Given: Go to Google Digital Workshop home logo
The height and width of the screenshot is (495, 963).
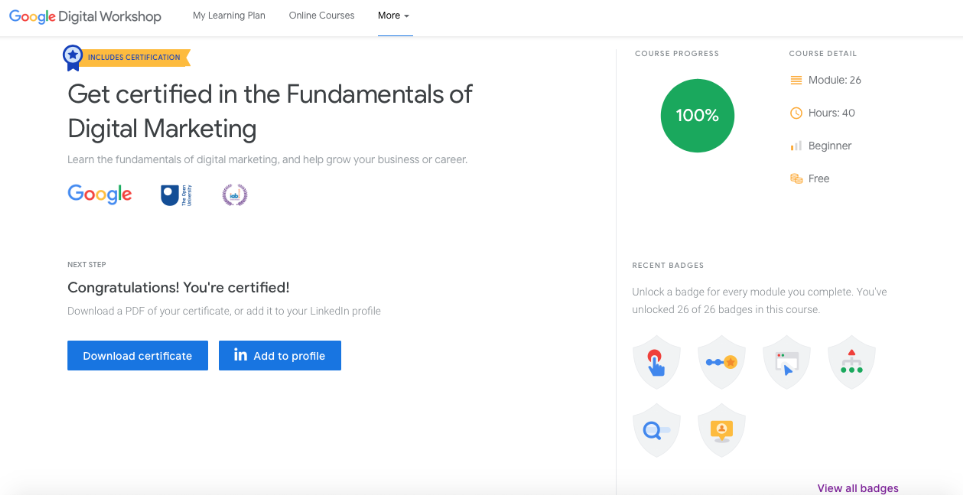Looking at the screenshot, I should pos(85,16).
